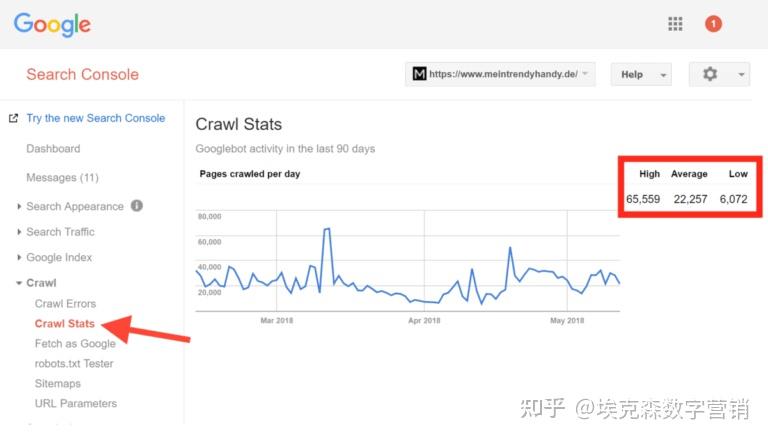
Task: Click the red notification badge icon
Action: point(713,24)
